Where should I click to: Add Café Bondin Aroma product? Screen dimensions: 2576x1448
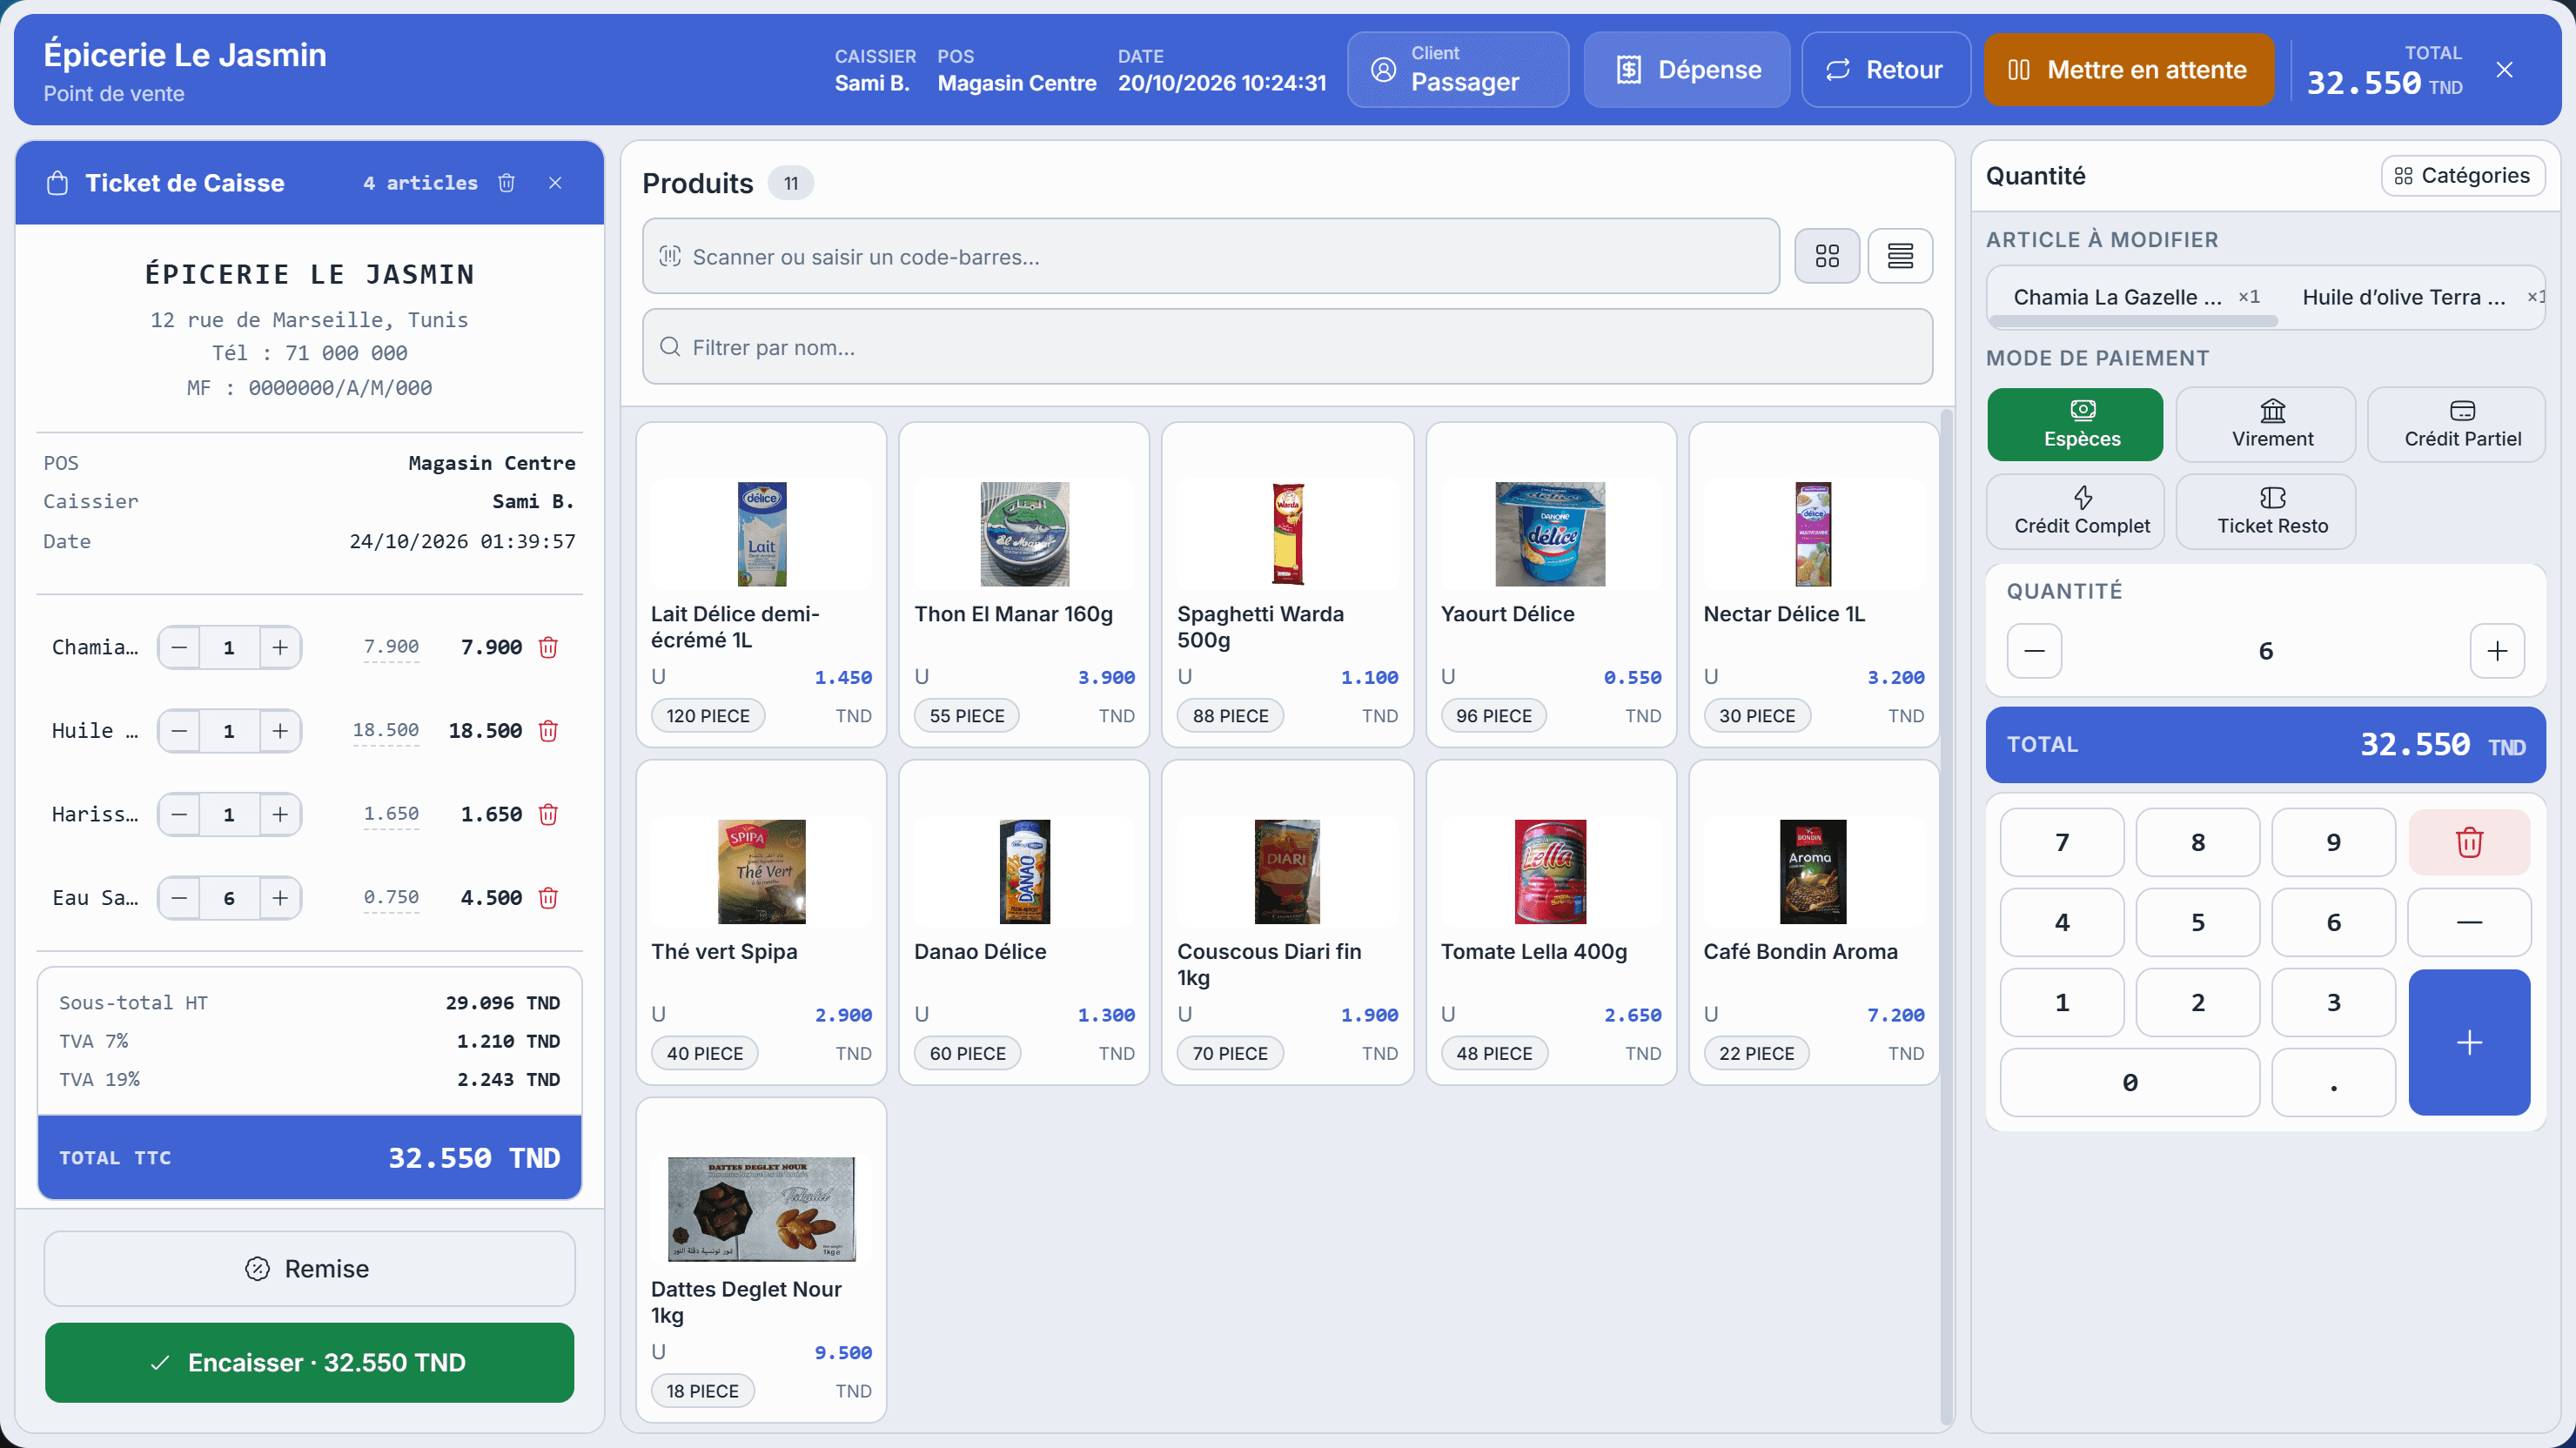coord(1813,922)
